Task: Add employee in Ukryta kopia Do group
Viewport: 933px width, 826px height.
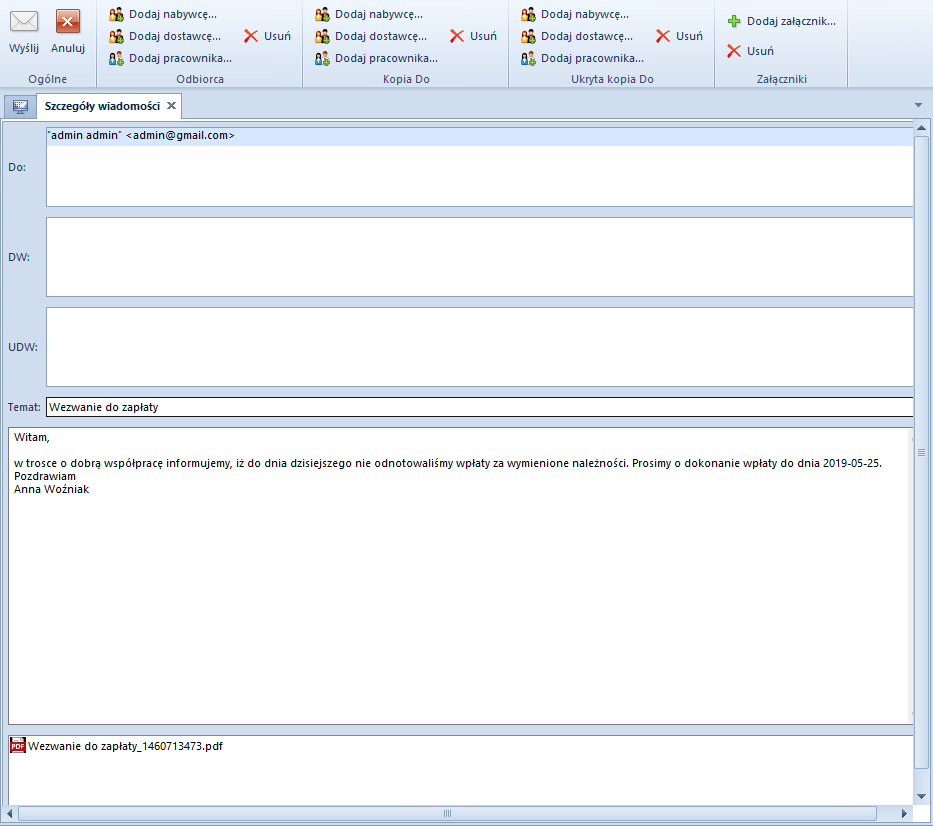Action: pos(582,58)
